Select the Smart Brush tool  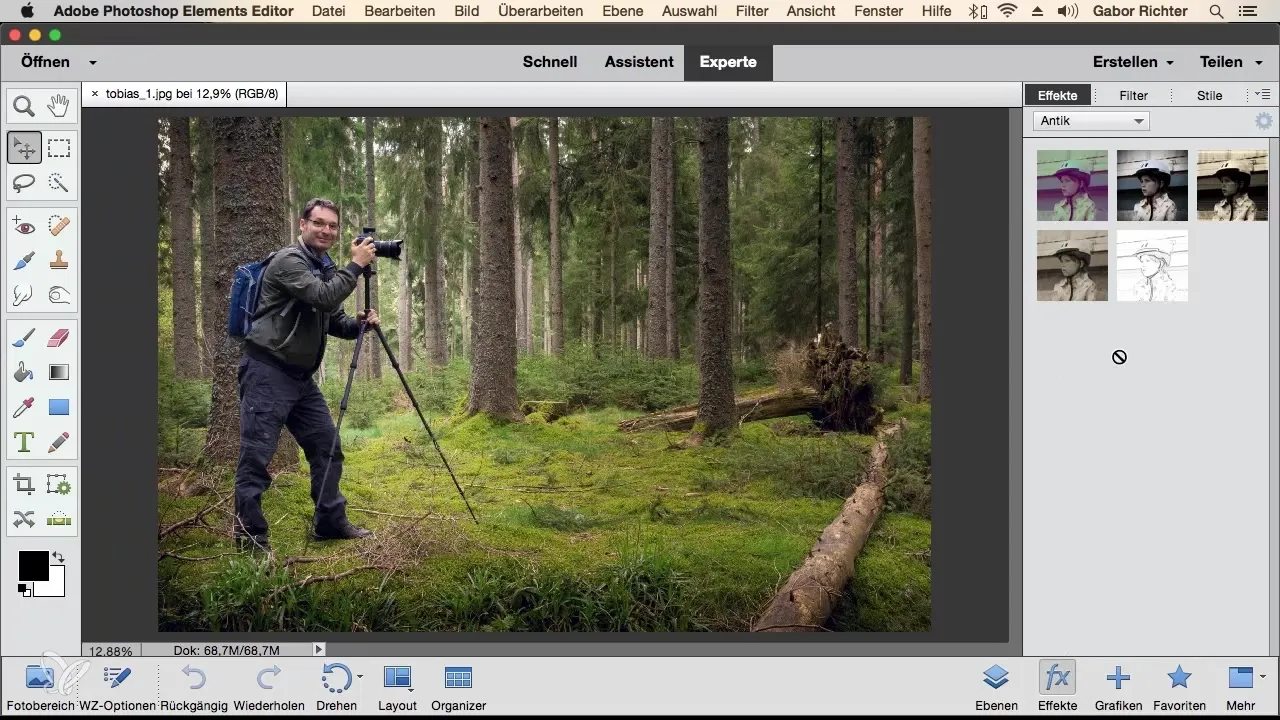tap(24, 260)
